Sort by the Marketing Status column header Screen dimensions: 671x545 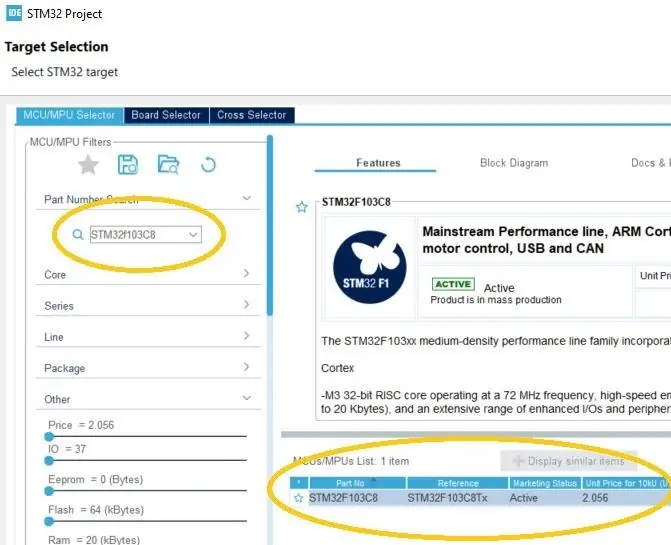tap(545, 483)
